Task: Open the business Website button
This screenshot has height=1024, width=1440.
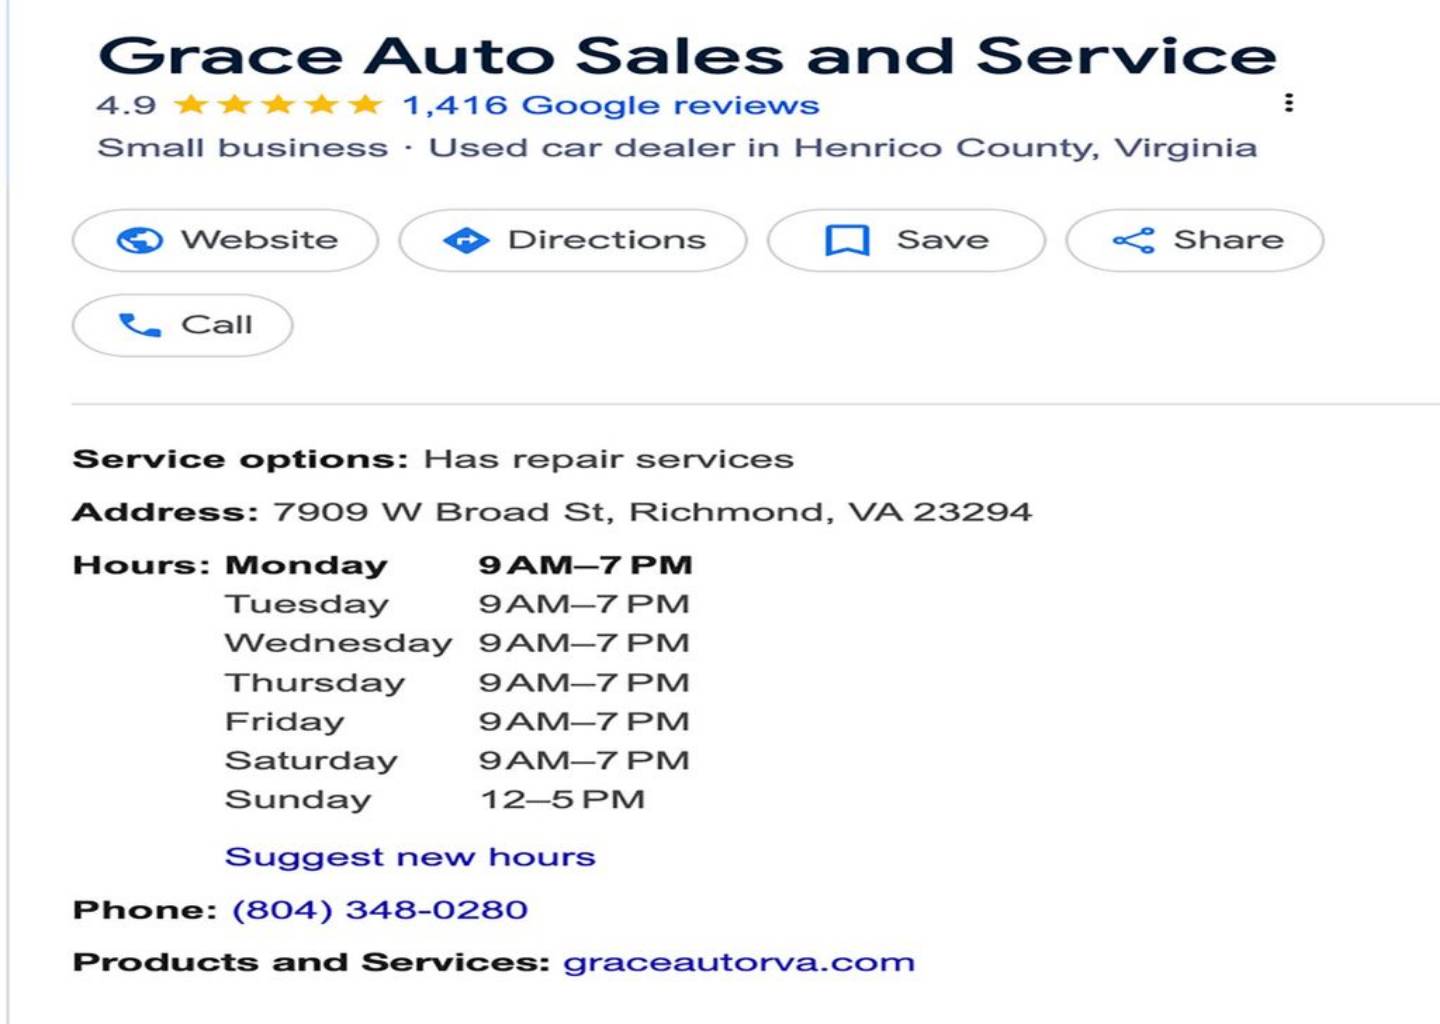Action: (225, 240)
